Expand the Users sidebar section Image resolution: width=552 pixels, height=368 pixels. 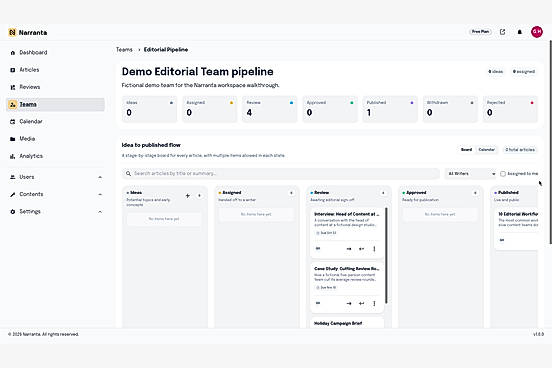tap(55, 177)
